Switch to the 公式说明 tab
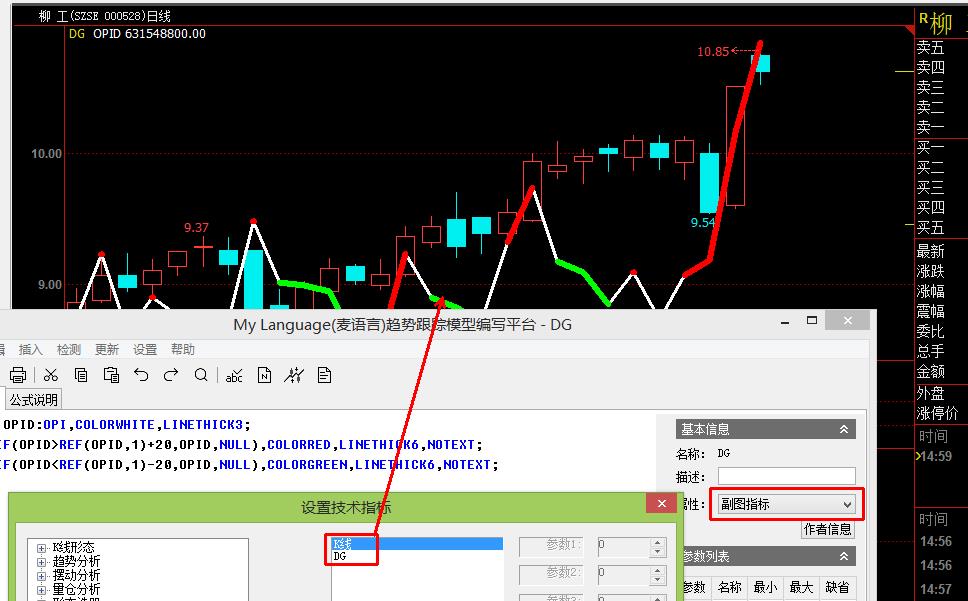Image resolution: width=968 pixels, height=601 pixels. pos(34,399)
